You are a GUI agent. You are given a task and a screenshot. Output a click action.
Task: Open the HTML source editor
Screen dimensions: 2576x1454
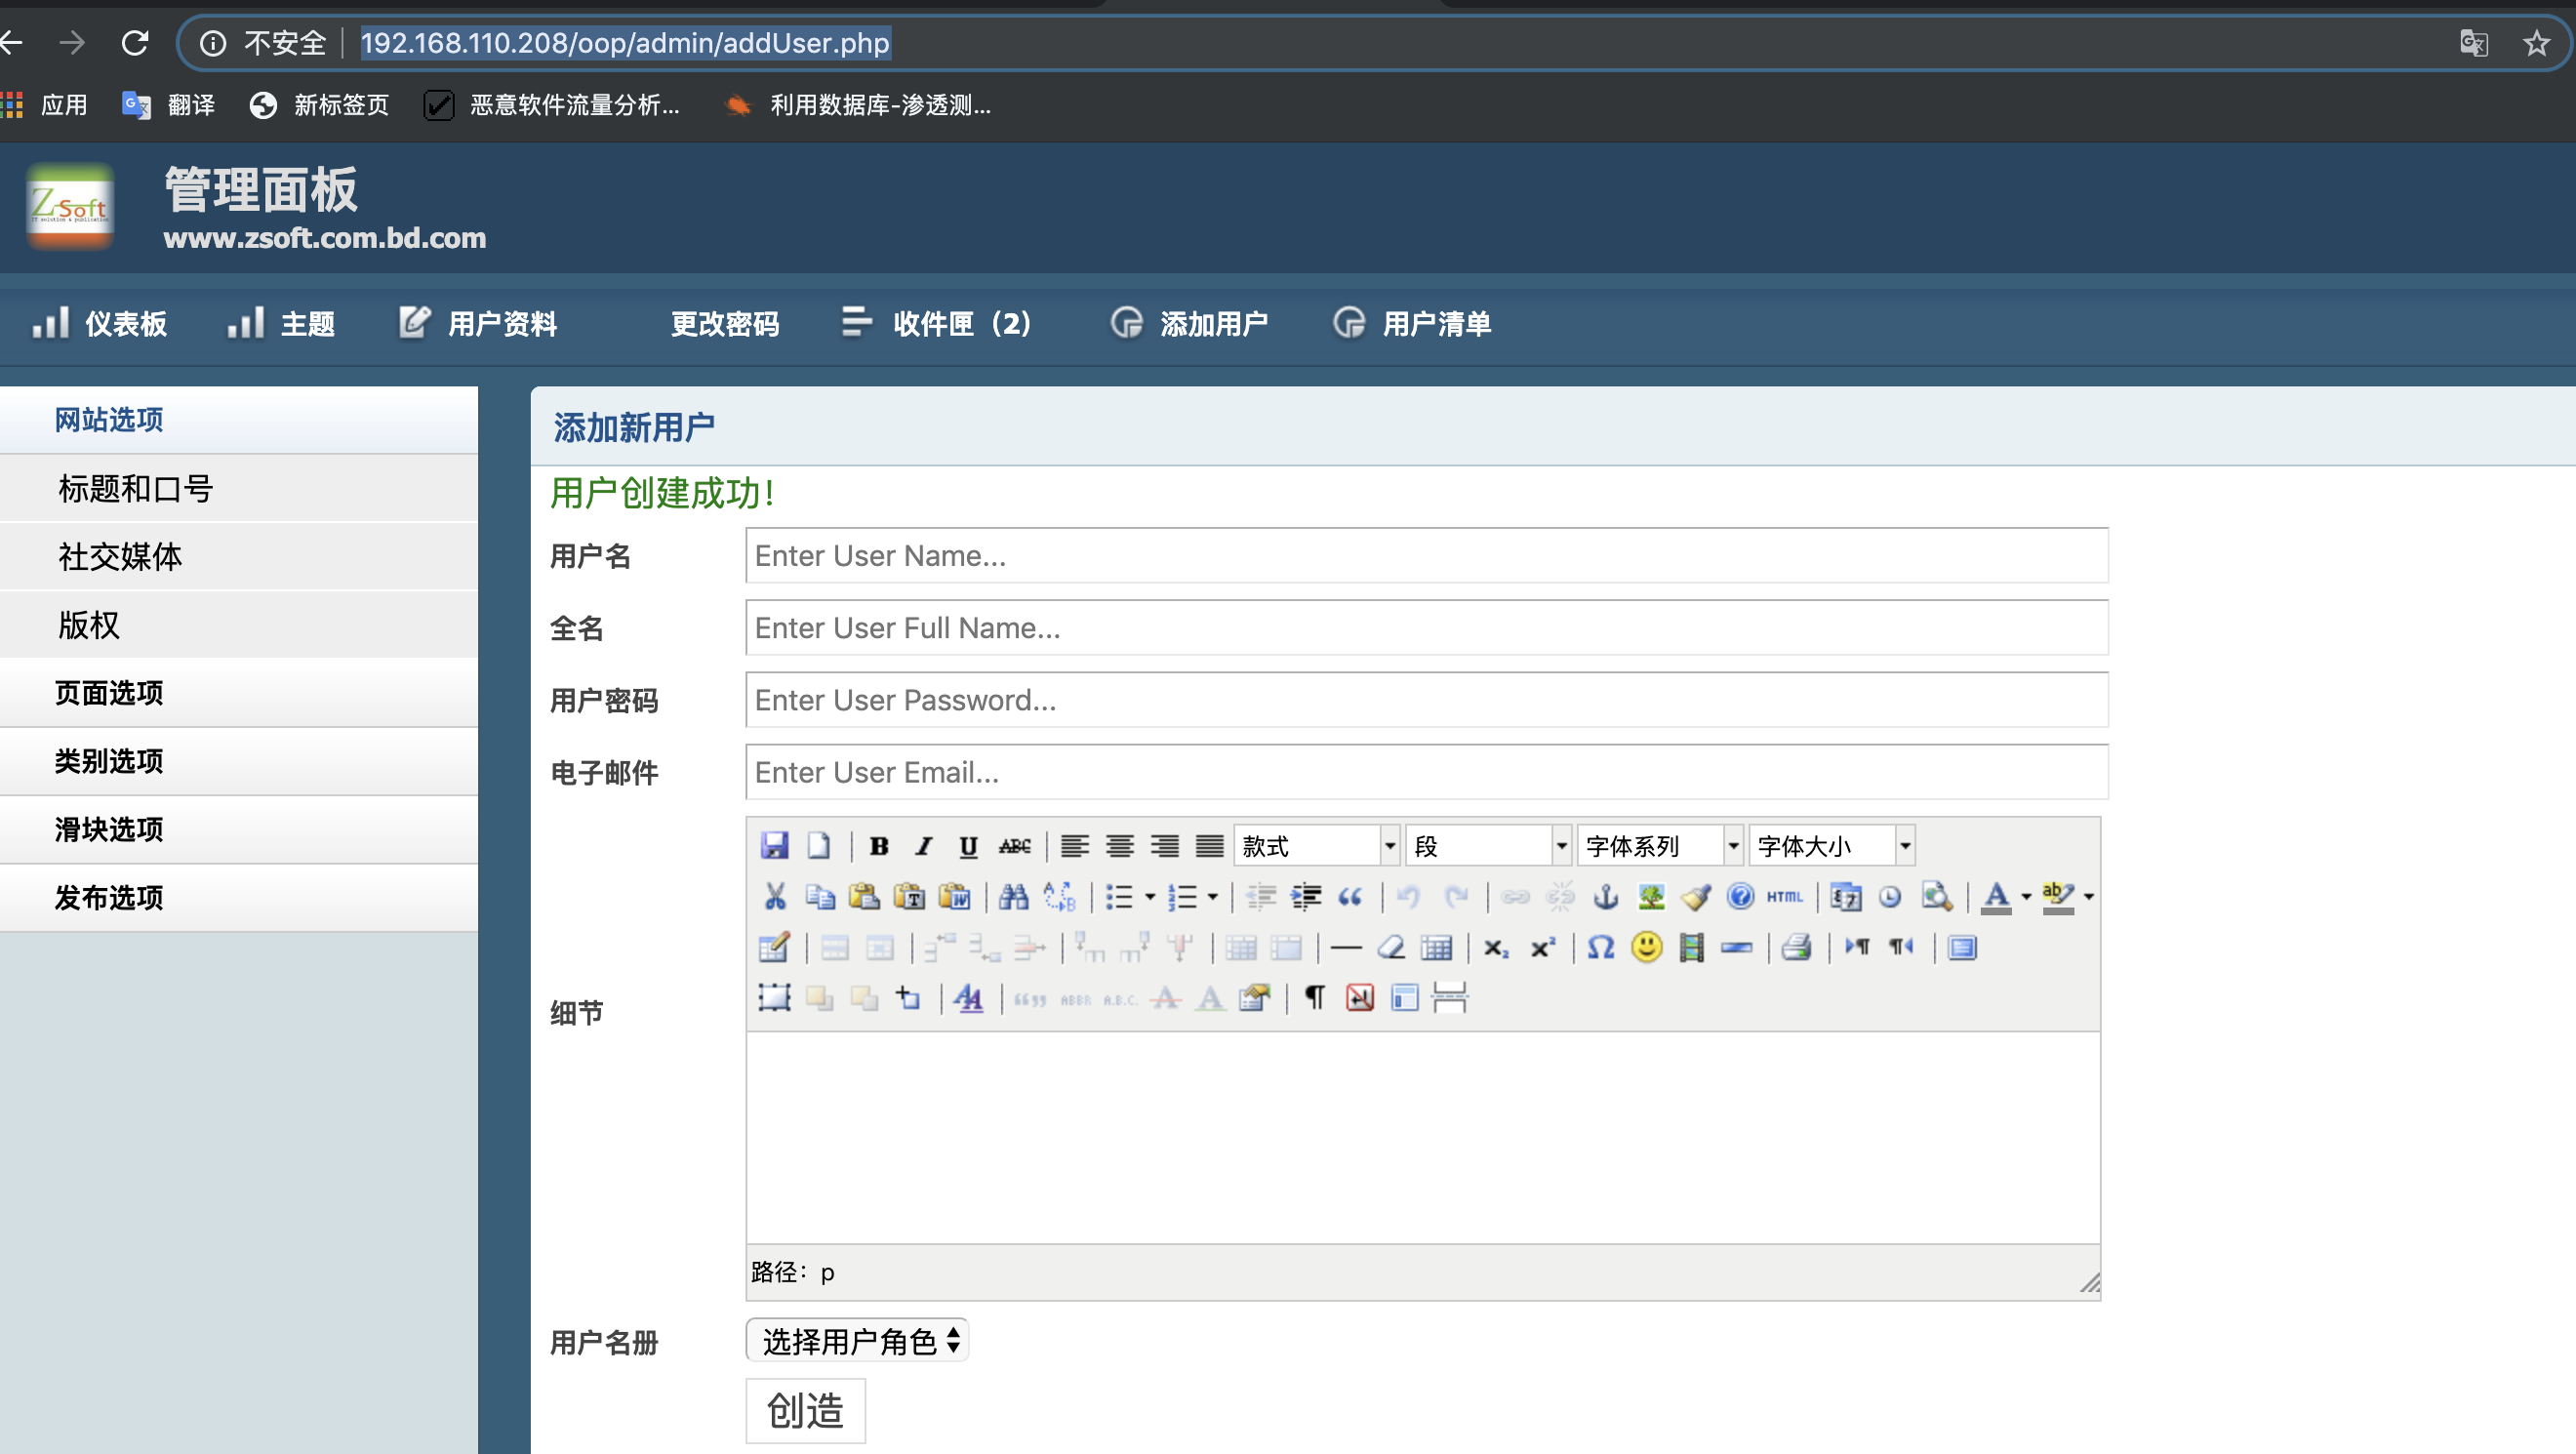click(1784, 897)
